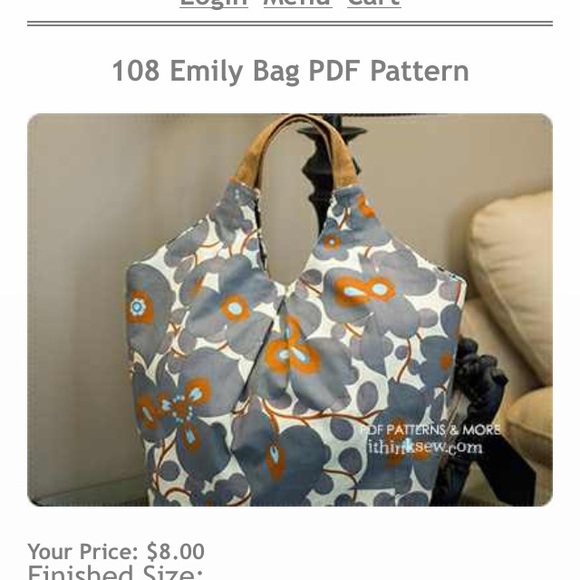
Task: Select the Your Price $8.00 text
Action: pos(116,552)
